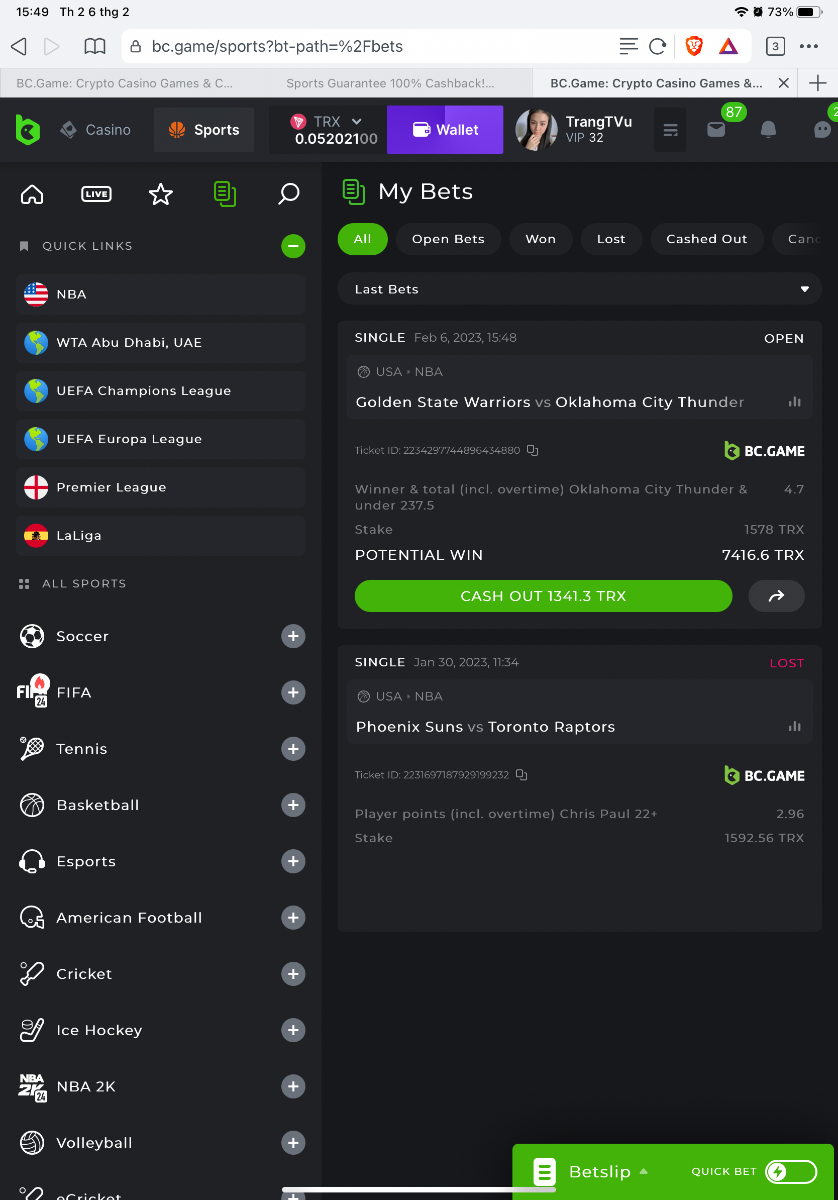The height and width of the screenshot is (1200, 838).
Task: Click the browser address bar
Action: (x=370, y=46)
